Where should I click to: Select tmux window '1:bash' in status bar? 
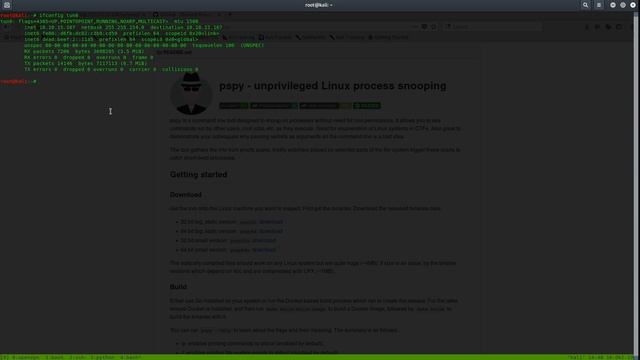coord(54,358)
